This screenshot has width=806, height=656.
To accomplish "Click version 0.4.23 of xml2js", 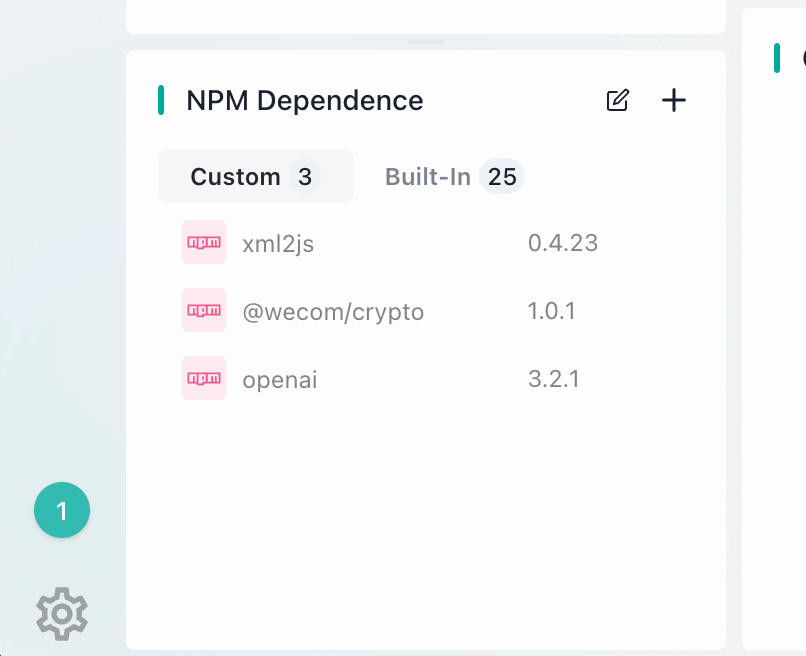I will tap(563, 243).
